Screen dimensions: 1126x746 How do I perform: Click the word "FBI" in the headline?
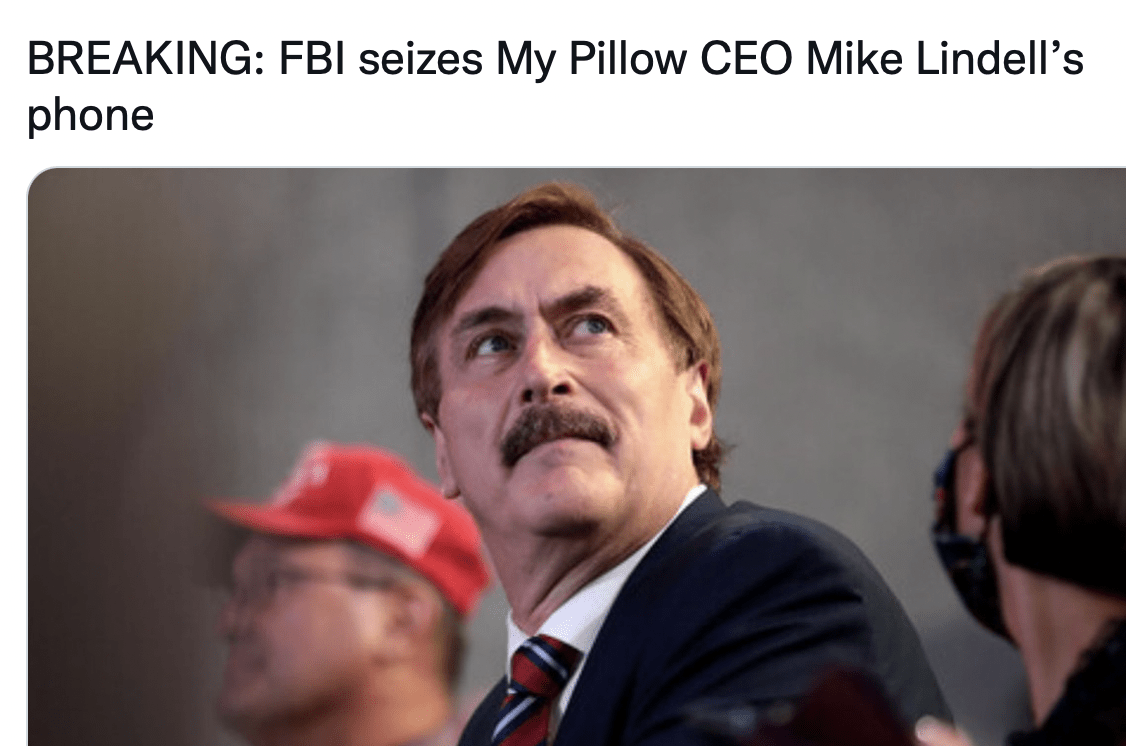(312, 59)
